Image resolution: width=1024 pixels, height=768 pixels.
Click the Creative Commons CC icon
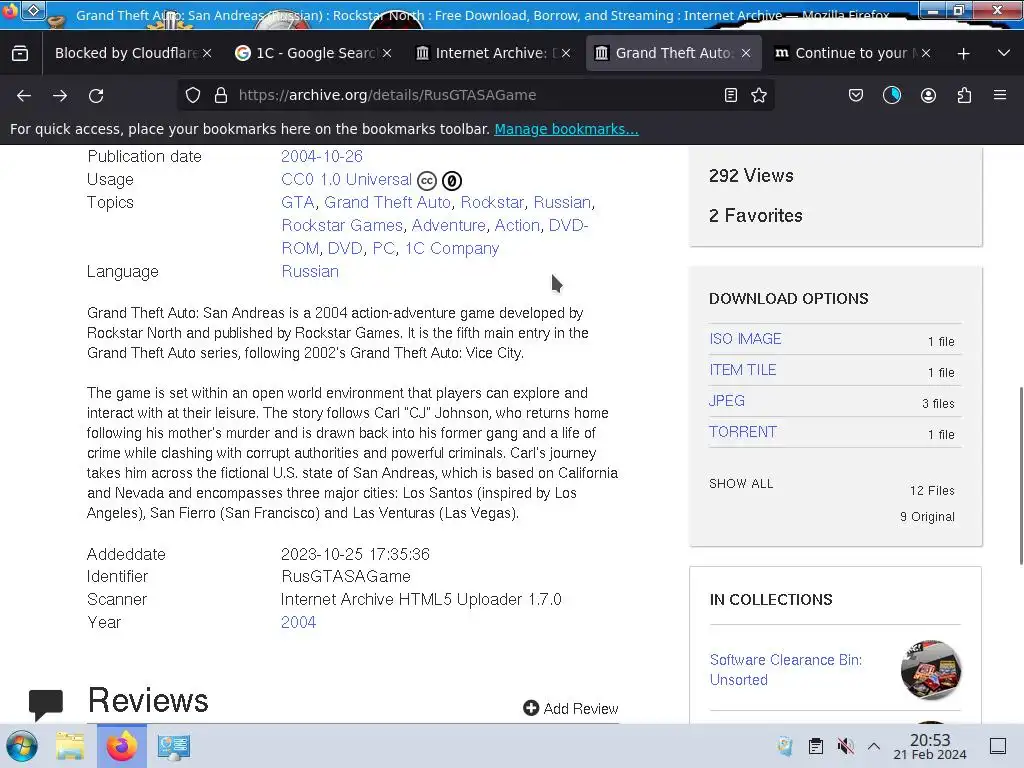pyautogui.click(x=426, y=181)
